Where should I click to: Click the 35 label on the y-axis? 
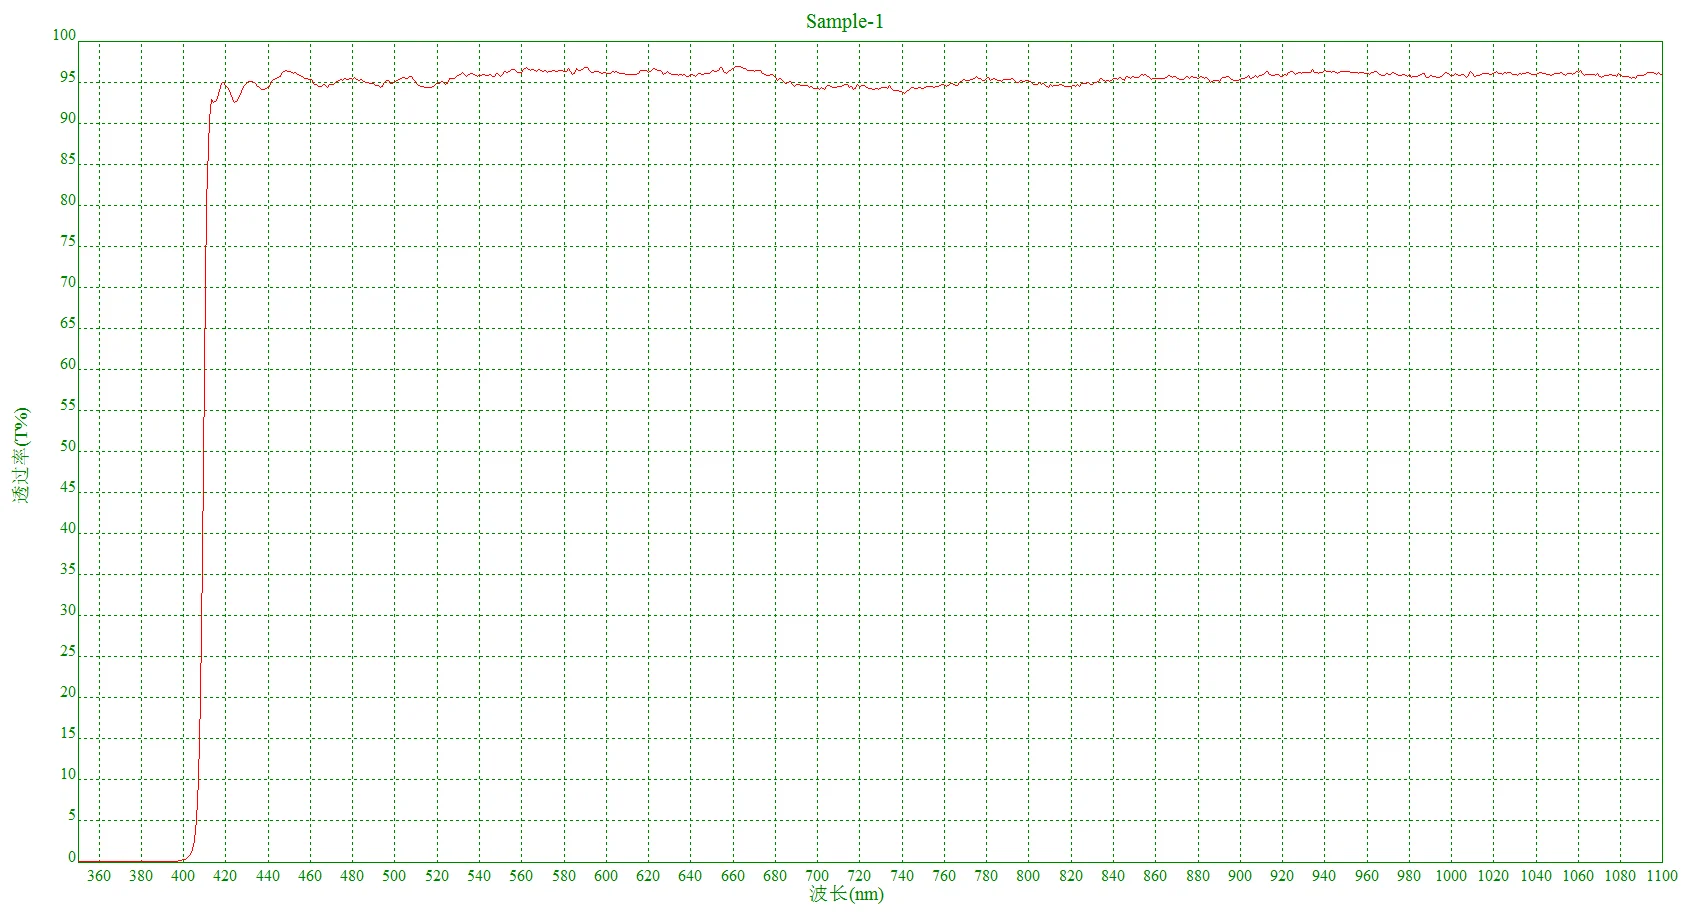(x=68, y=569)
